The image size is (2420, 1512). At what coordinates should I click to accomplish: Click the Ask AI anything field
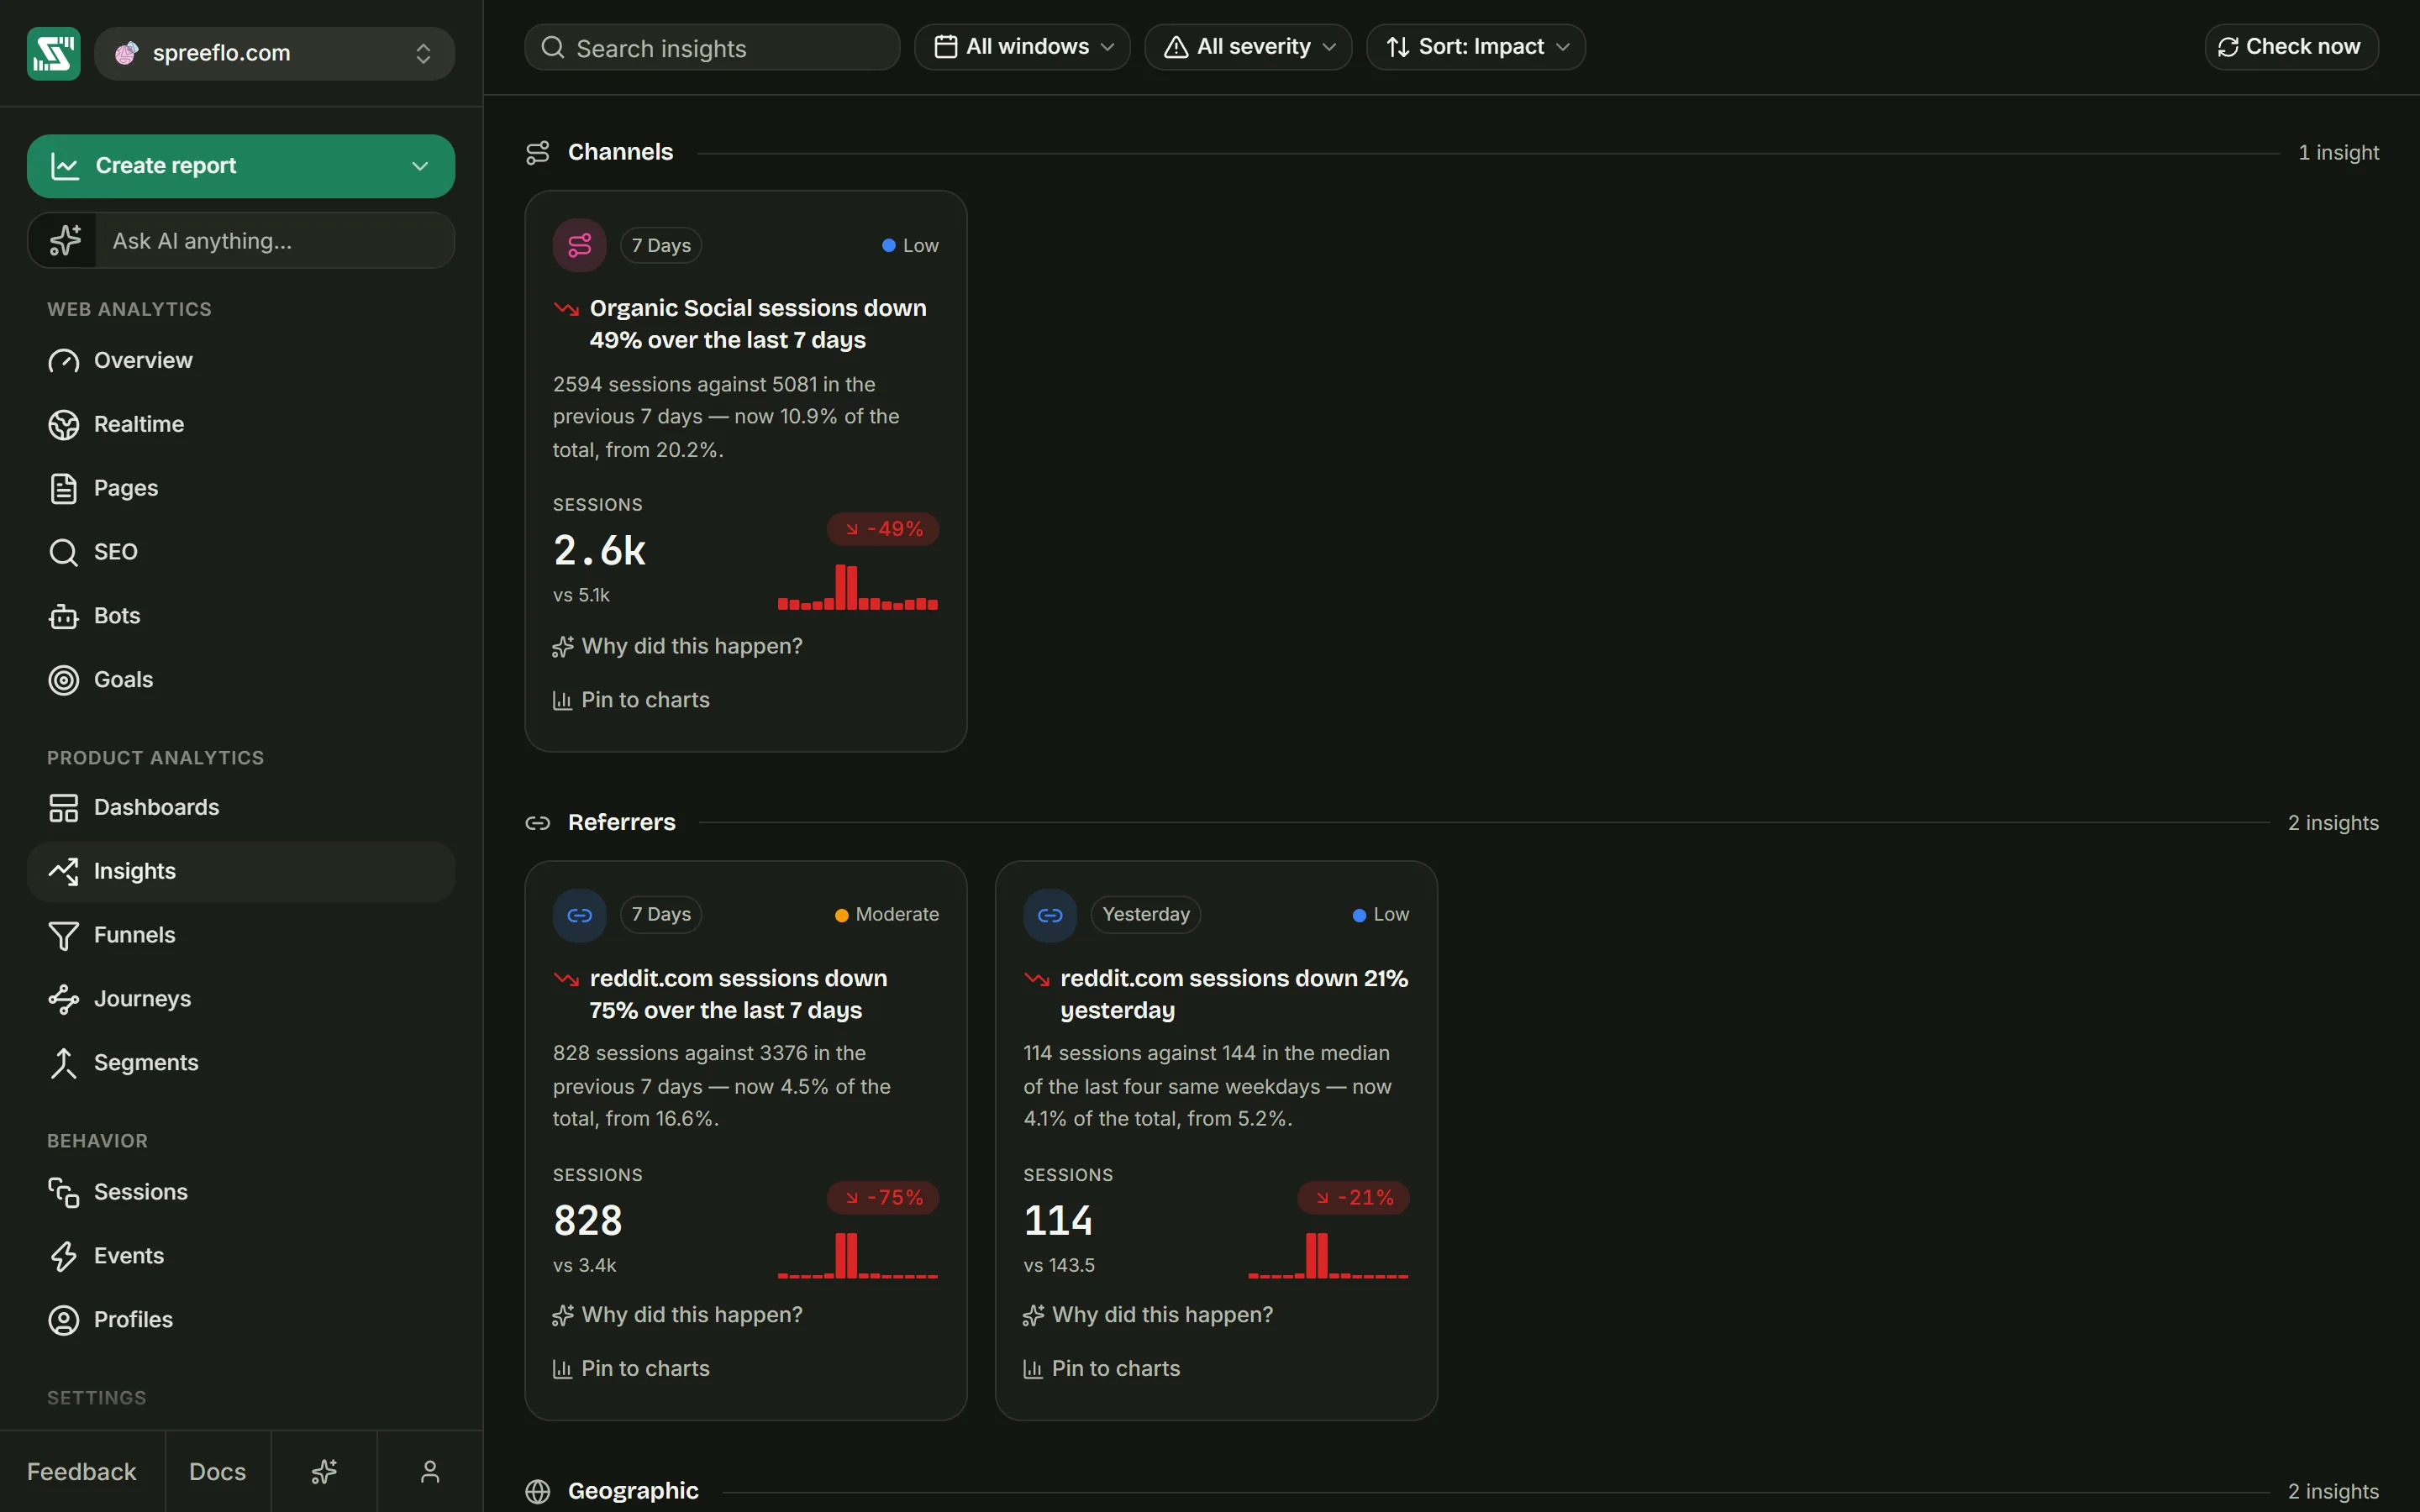(274, 241)
